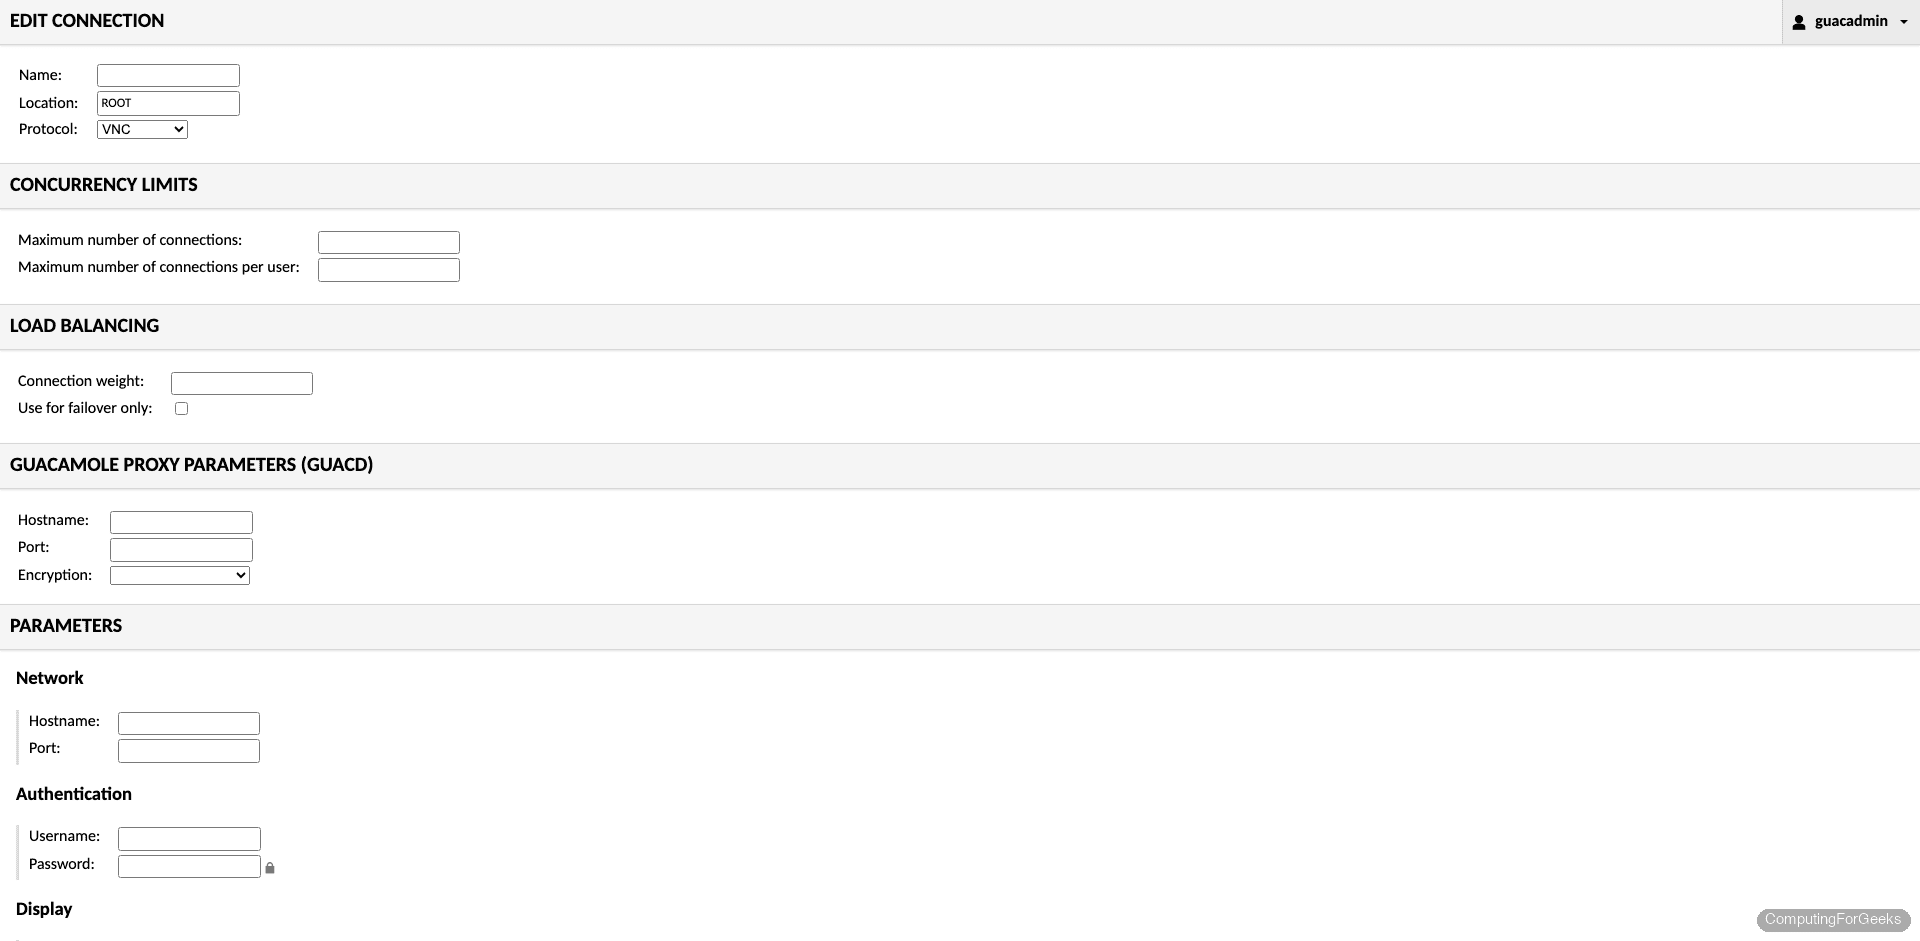Open the guacadmin user menu
Viewport: 1920px width, 941px height.
[1851, 21]
